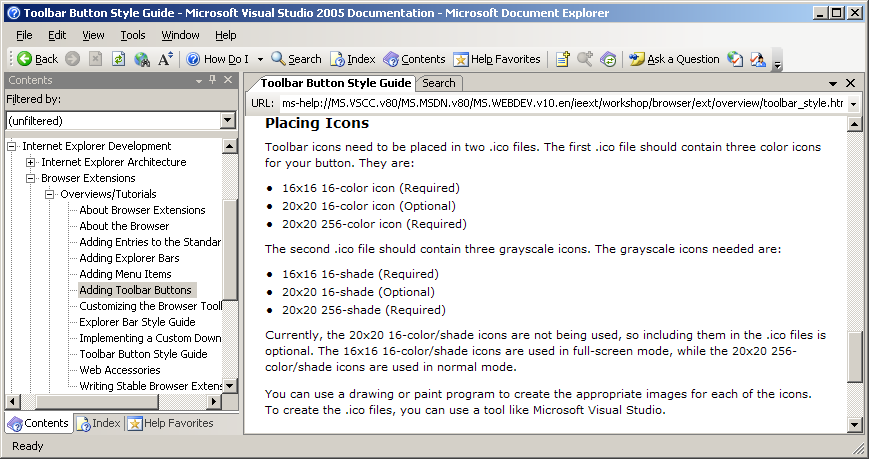Screen dimensions: 869x459
Task: Open the How Do I dropdown arrow
Action: 259,59
